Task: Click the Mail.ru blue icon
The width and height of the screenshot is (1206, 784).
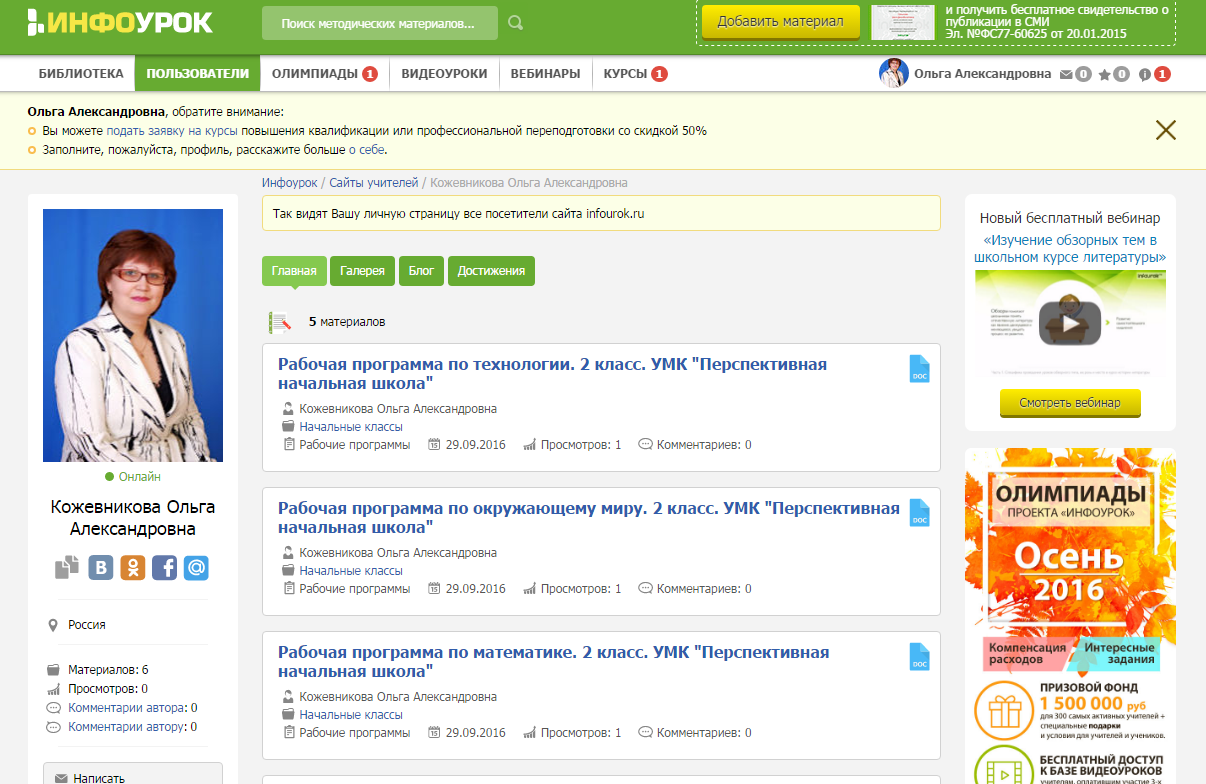Action: pos(197,568)
